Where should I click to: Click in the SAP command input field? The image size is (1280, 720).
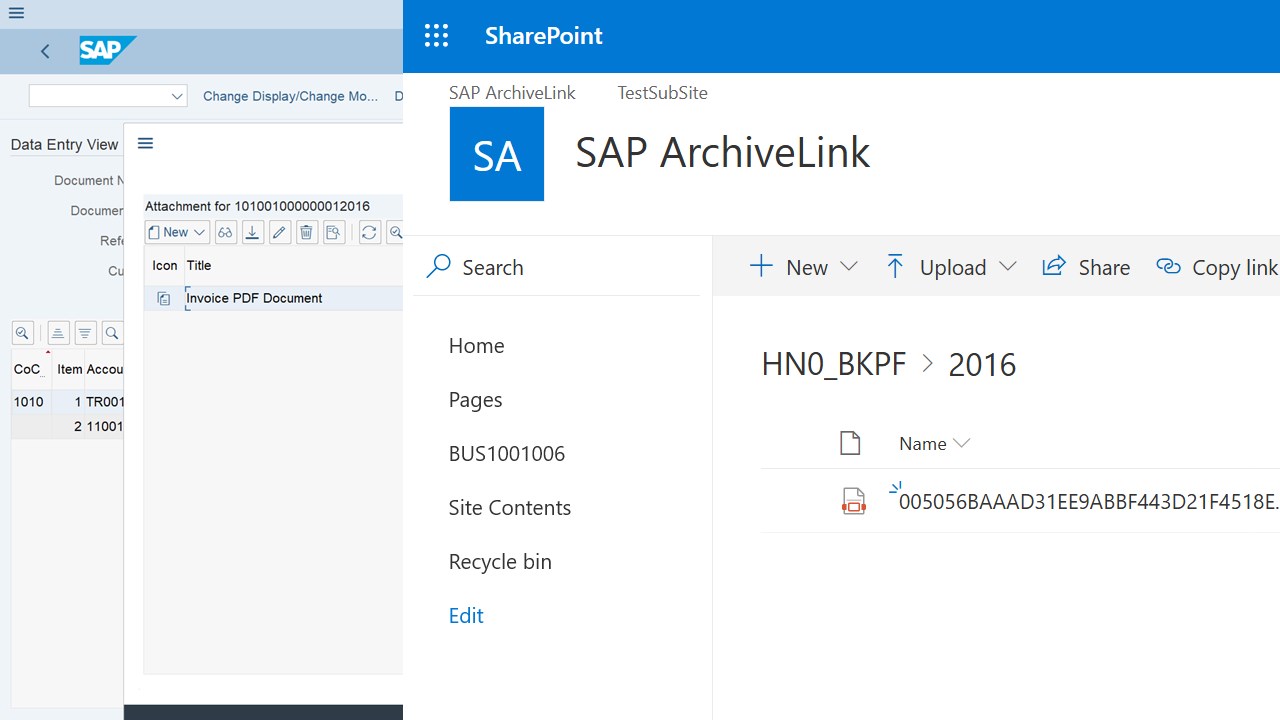pos(99,96)
